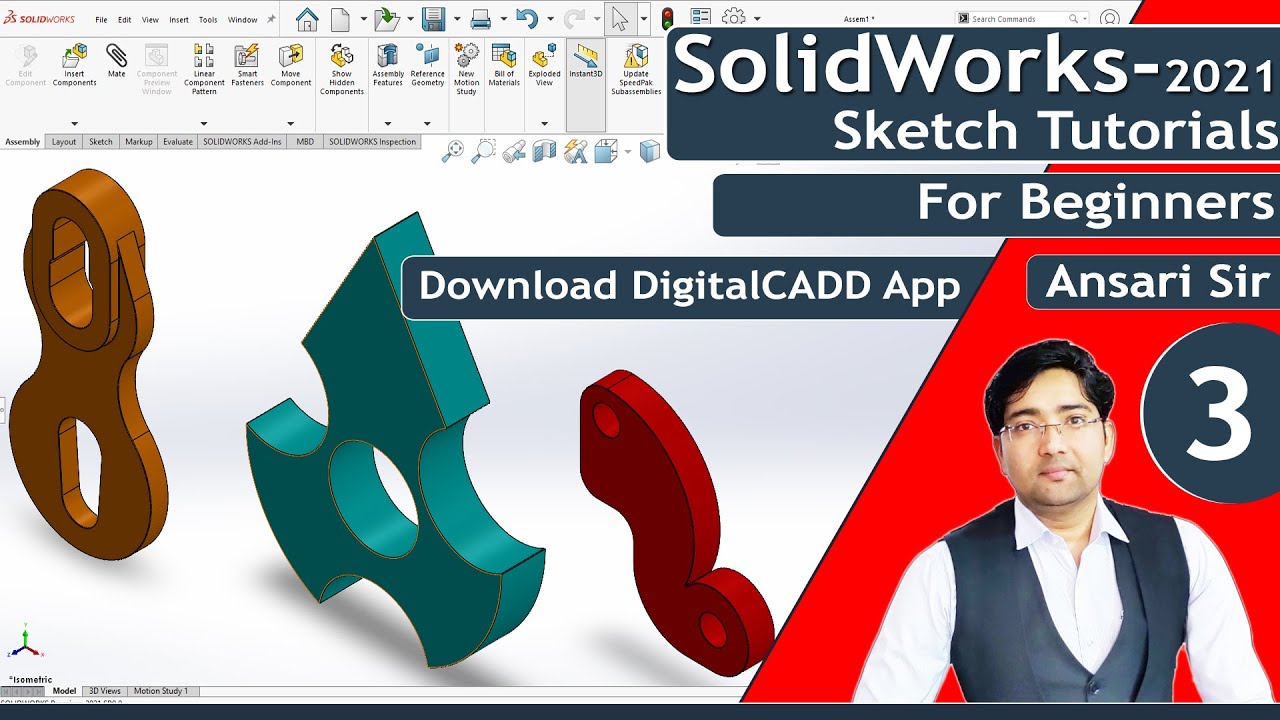Open Smart Fasteners tool
1280x720 pixels.
[247, 65]
